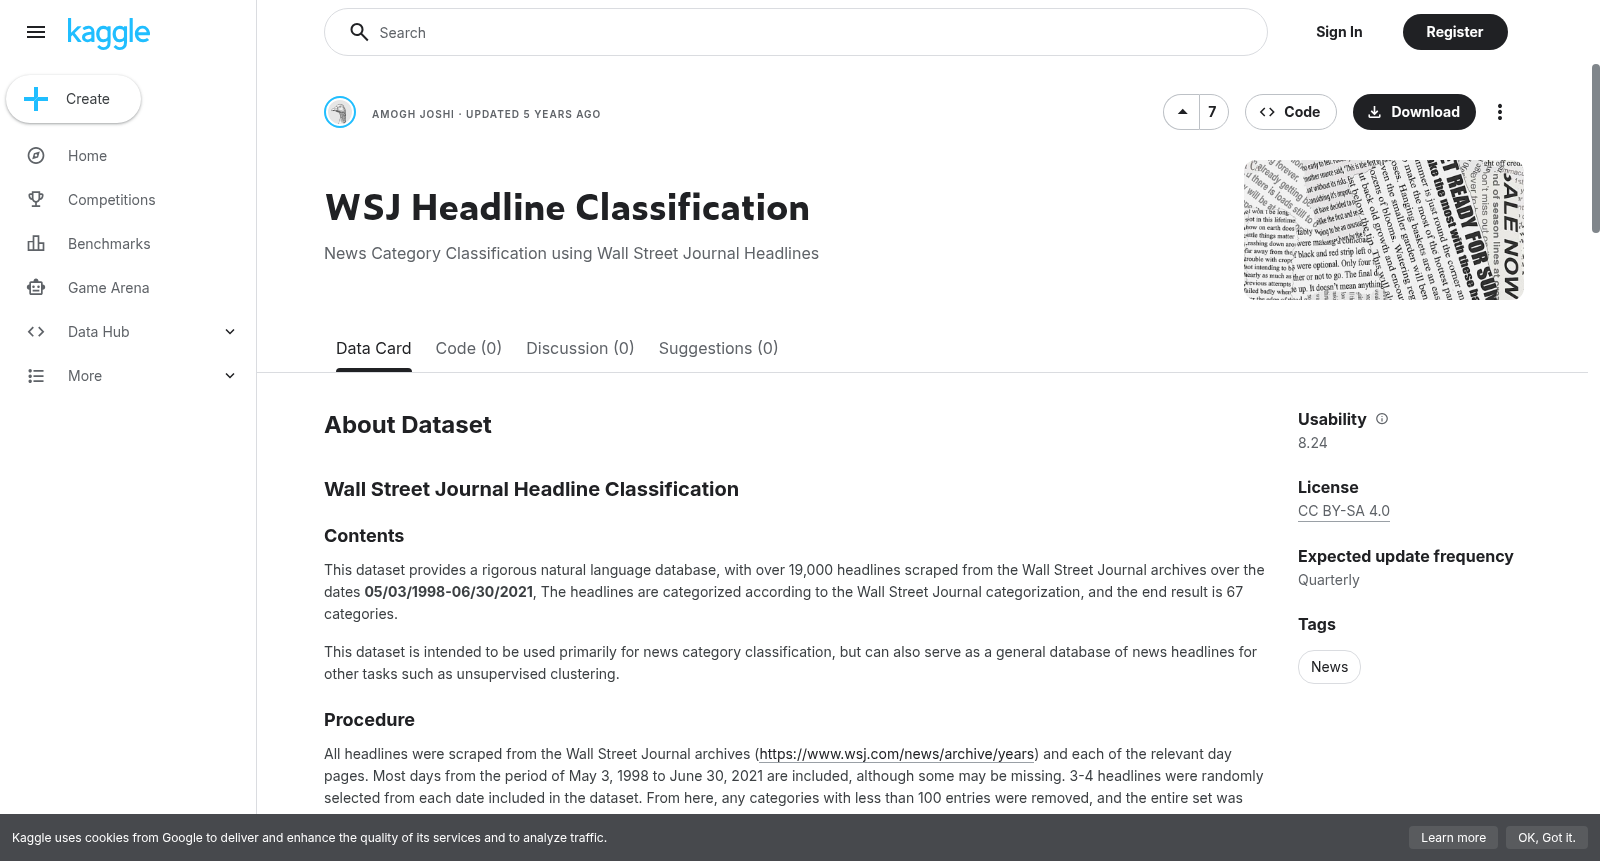Viewport: 1600px width, 861px height.
Task: Open the newspaper cover thumbnail
Action: (1384, 230)
